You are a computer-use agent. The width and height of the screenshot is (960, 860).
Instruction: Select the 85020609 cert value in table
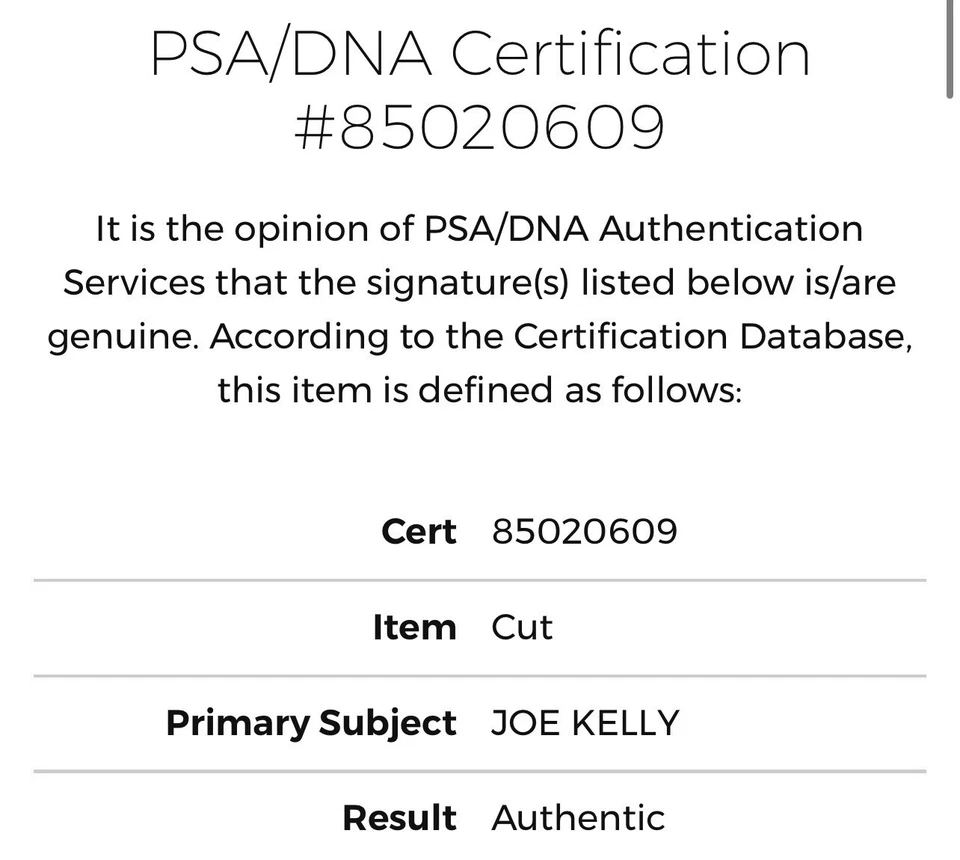(584, 531)
